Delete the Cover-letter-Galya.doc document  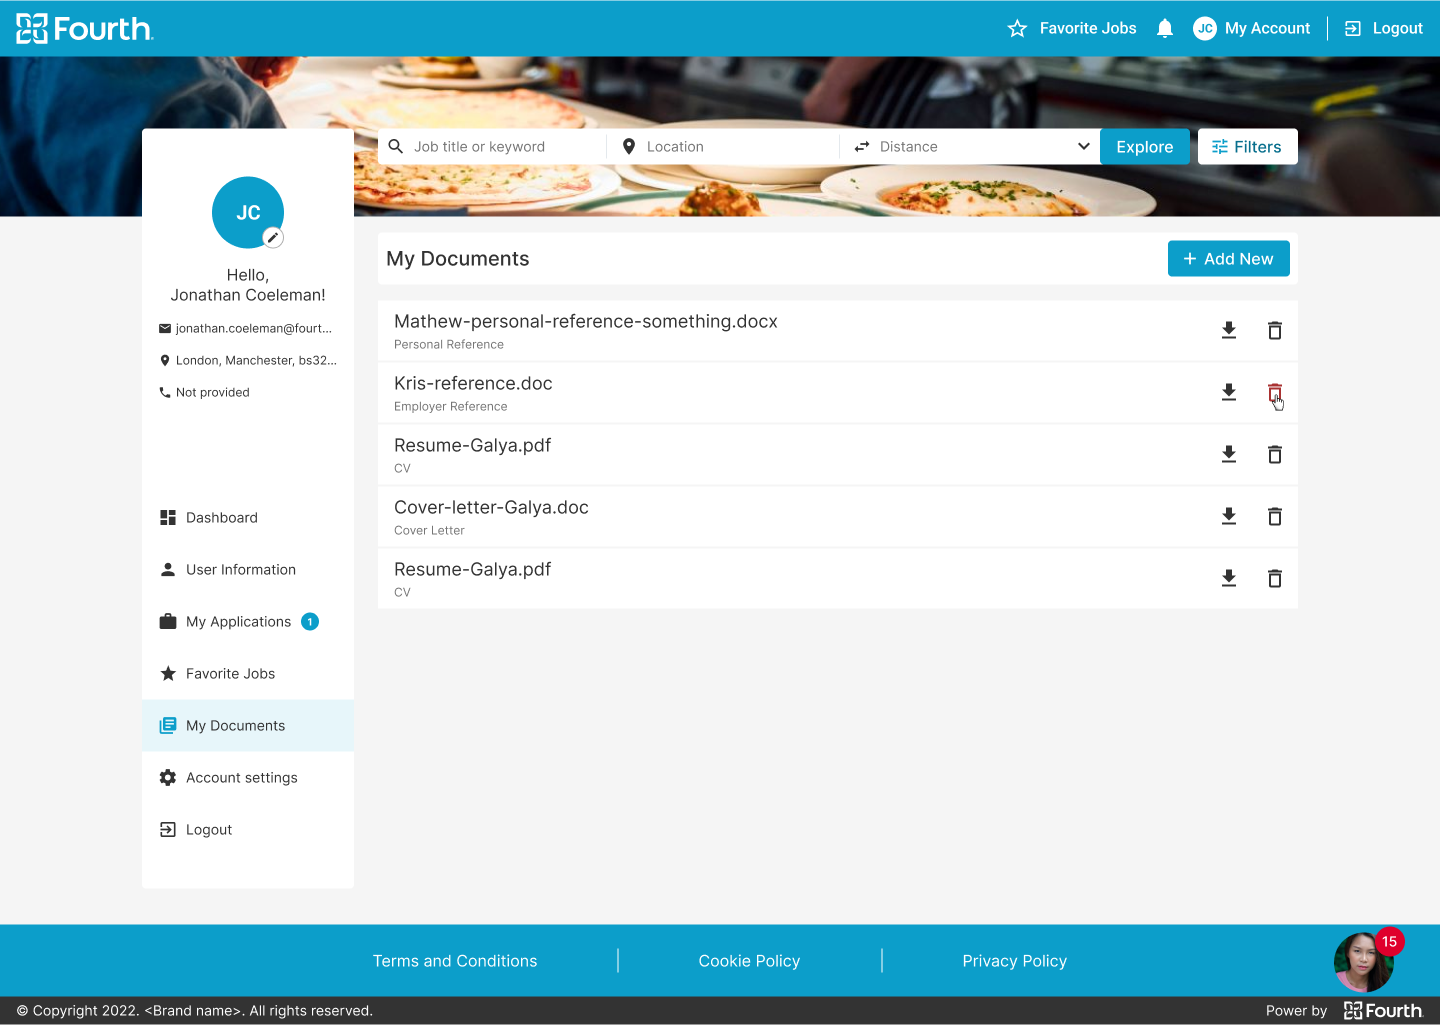click(1275, 517)
